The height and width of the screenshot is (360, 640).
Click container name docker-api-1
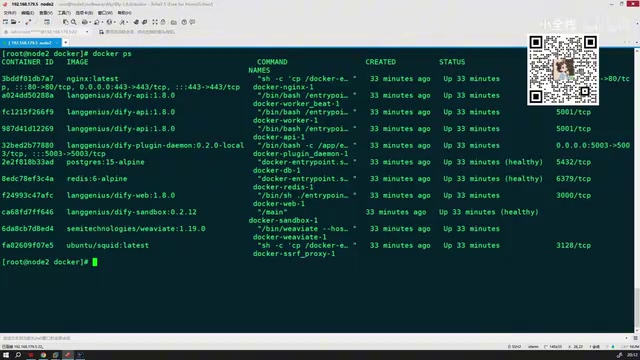click(278, 137)
